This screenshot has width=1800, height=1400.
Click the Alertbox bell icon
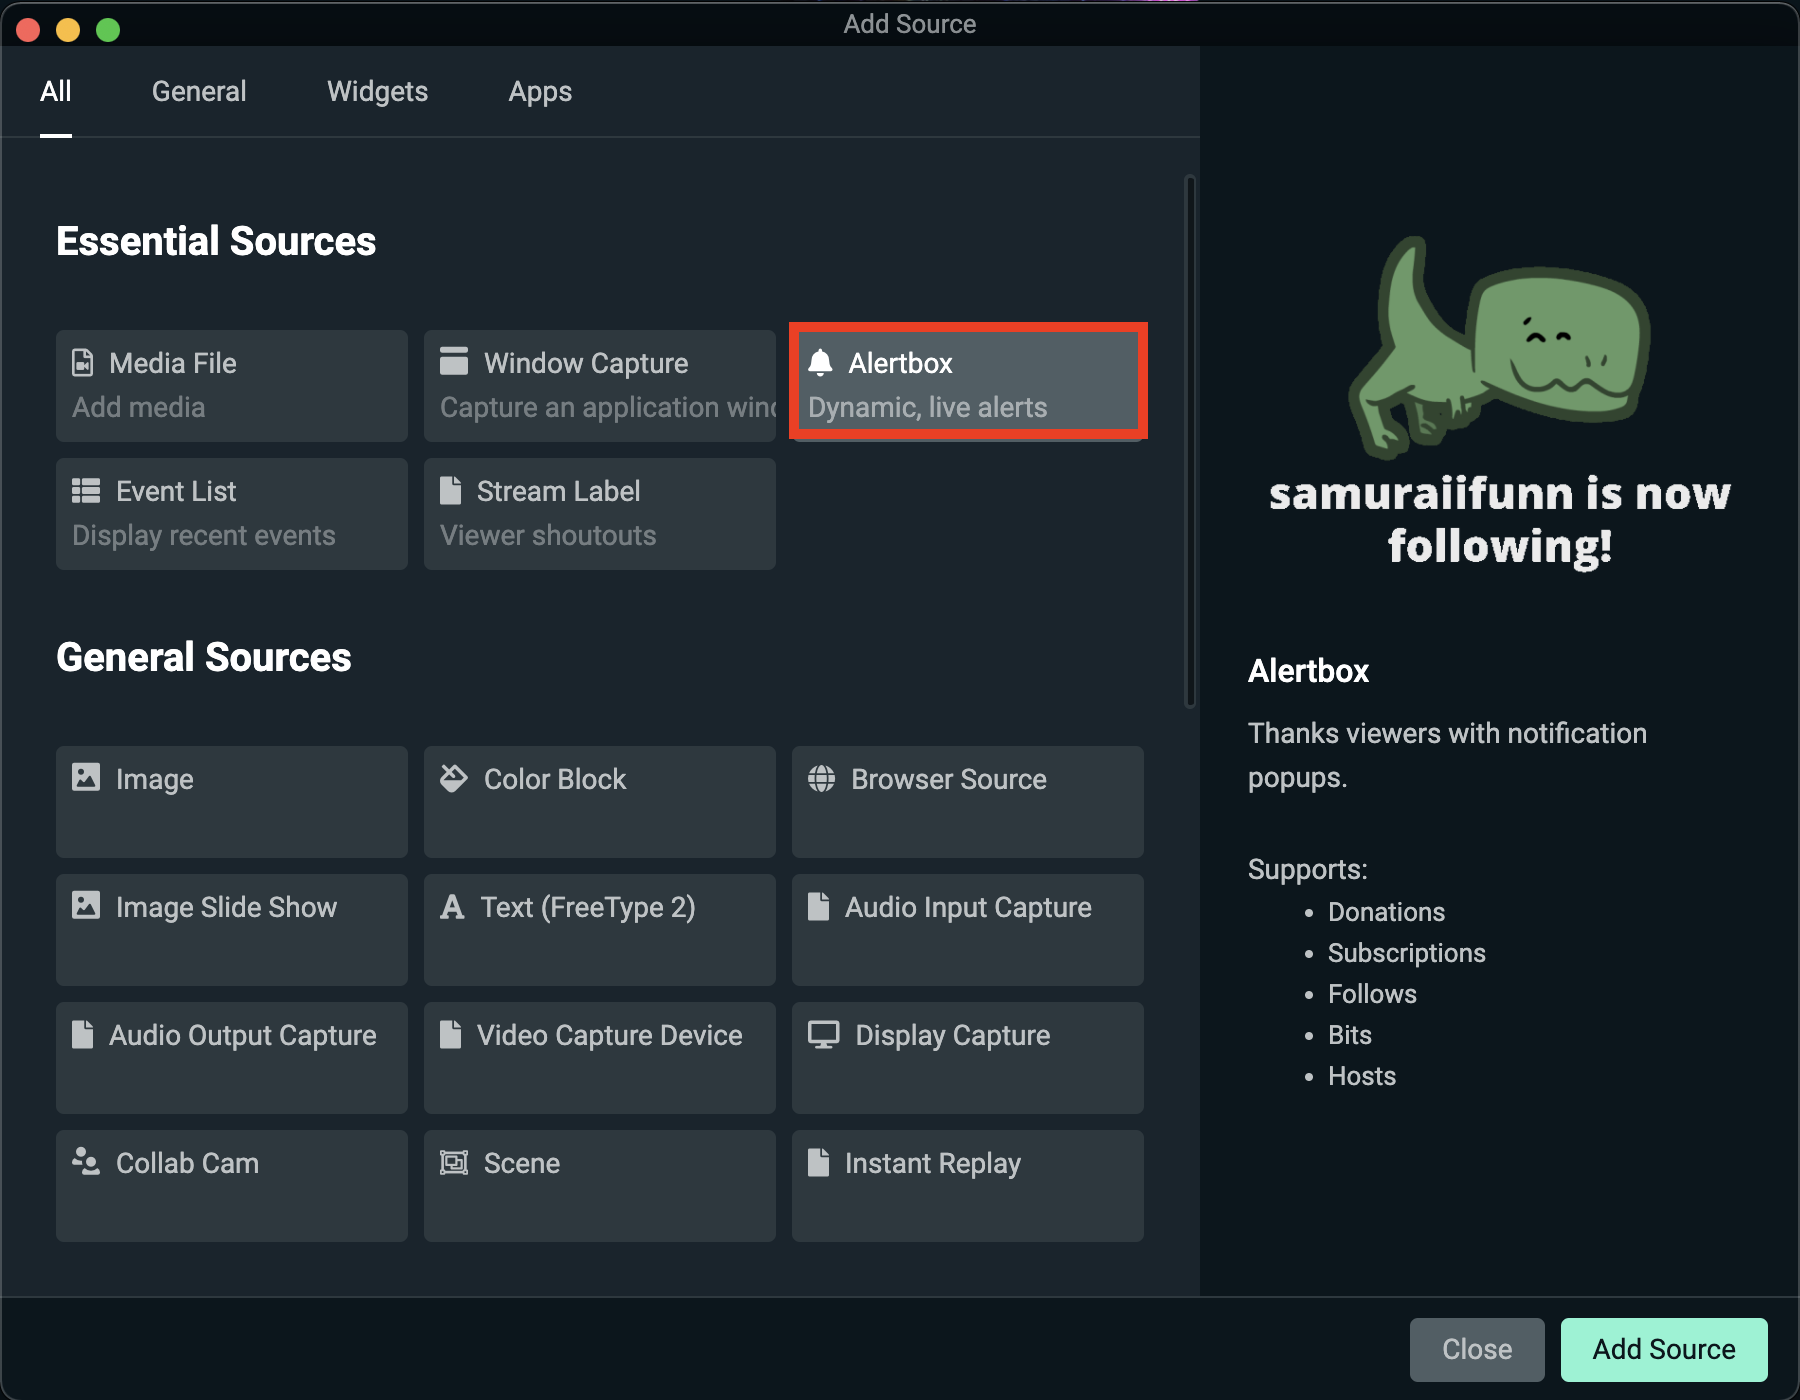(x=820, y=362)
